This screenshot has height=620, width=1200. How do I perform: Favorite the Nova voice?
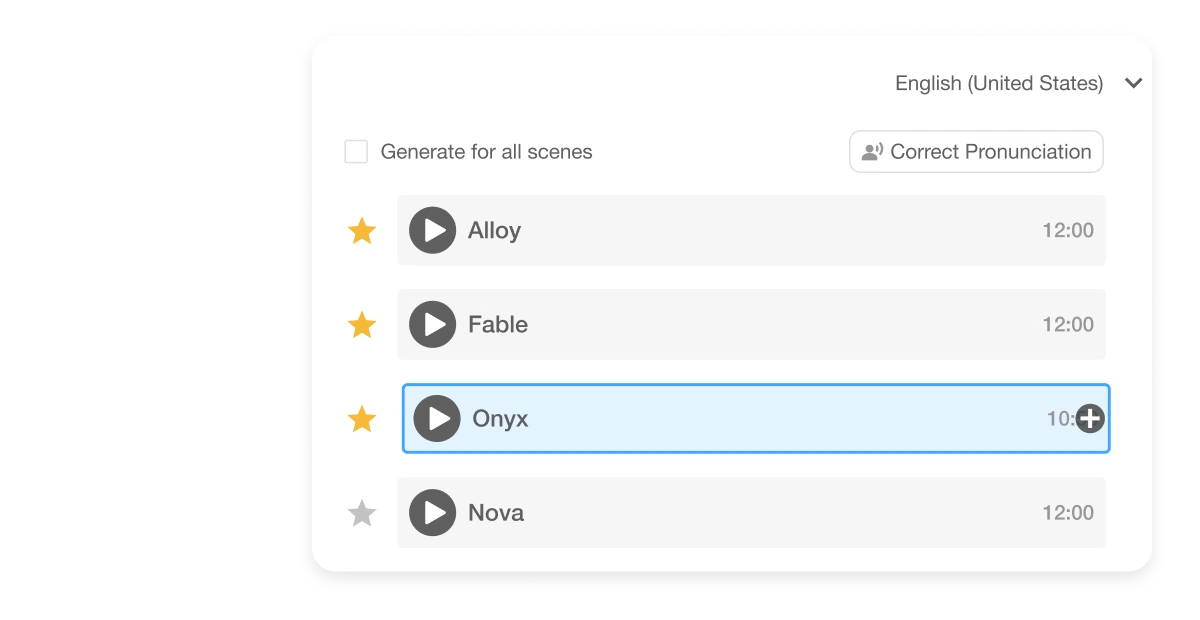(362, 512)
